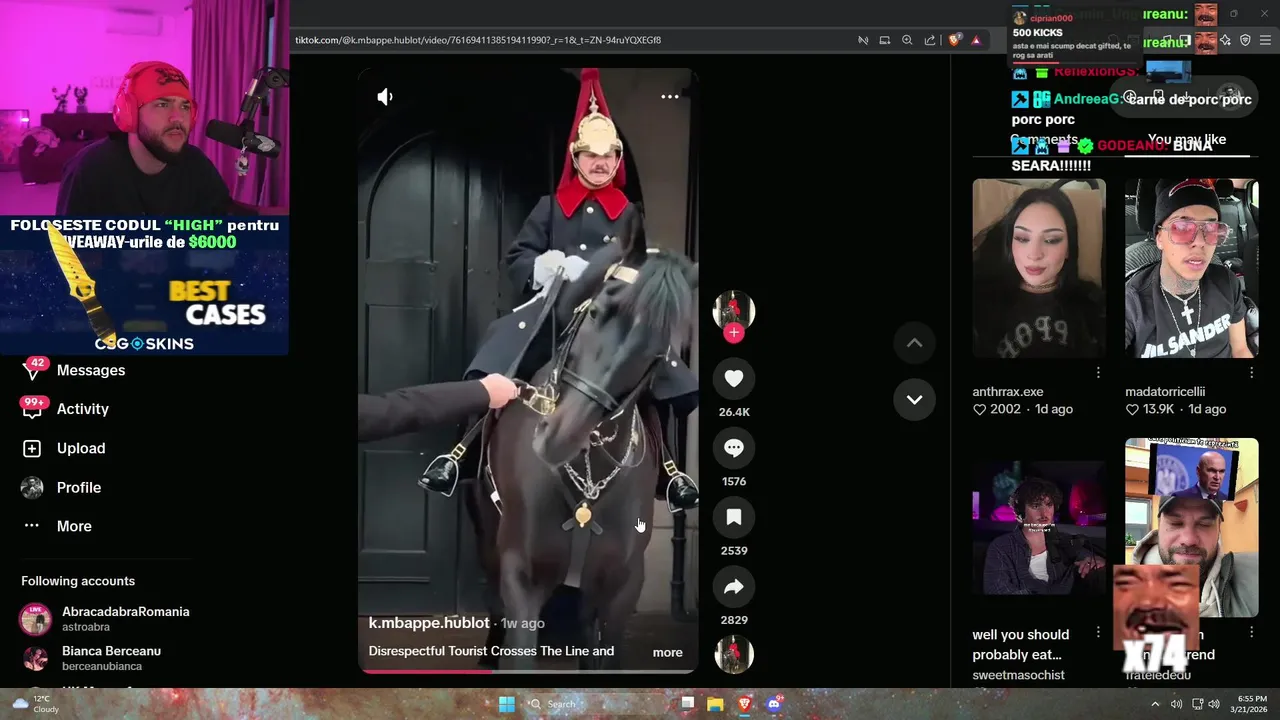
Task: Open options for madatorricellii video
Action: click(1251, 372)
